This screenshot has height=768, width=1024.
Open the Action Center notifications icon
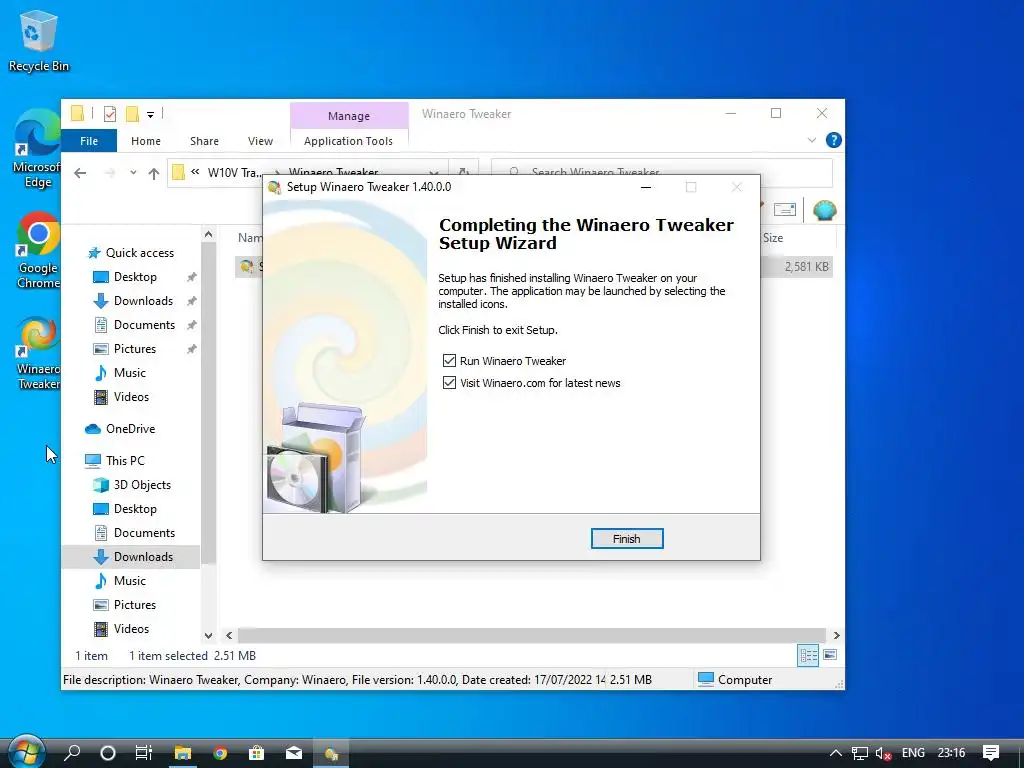tap(991, 753)
